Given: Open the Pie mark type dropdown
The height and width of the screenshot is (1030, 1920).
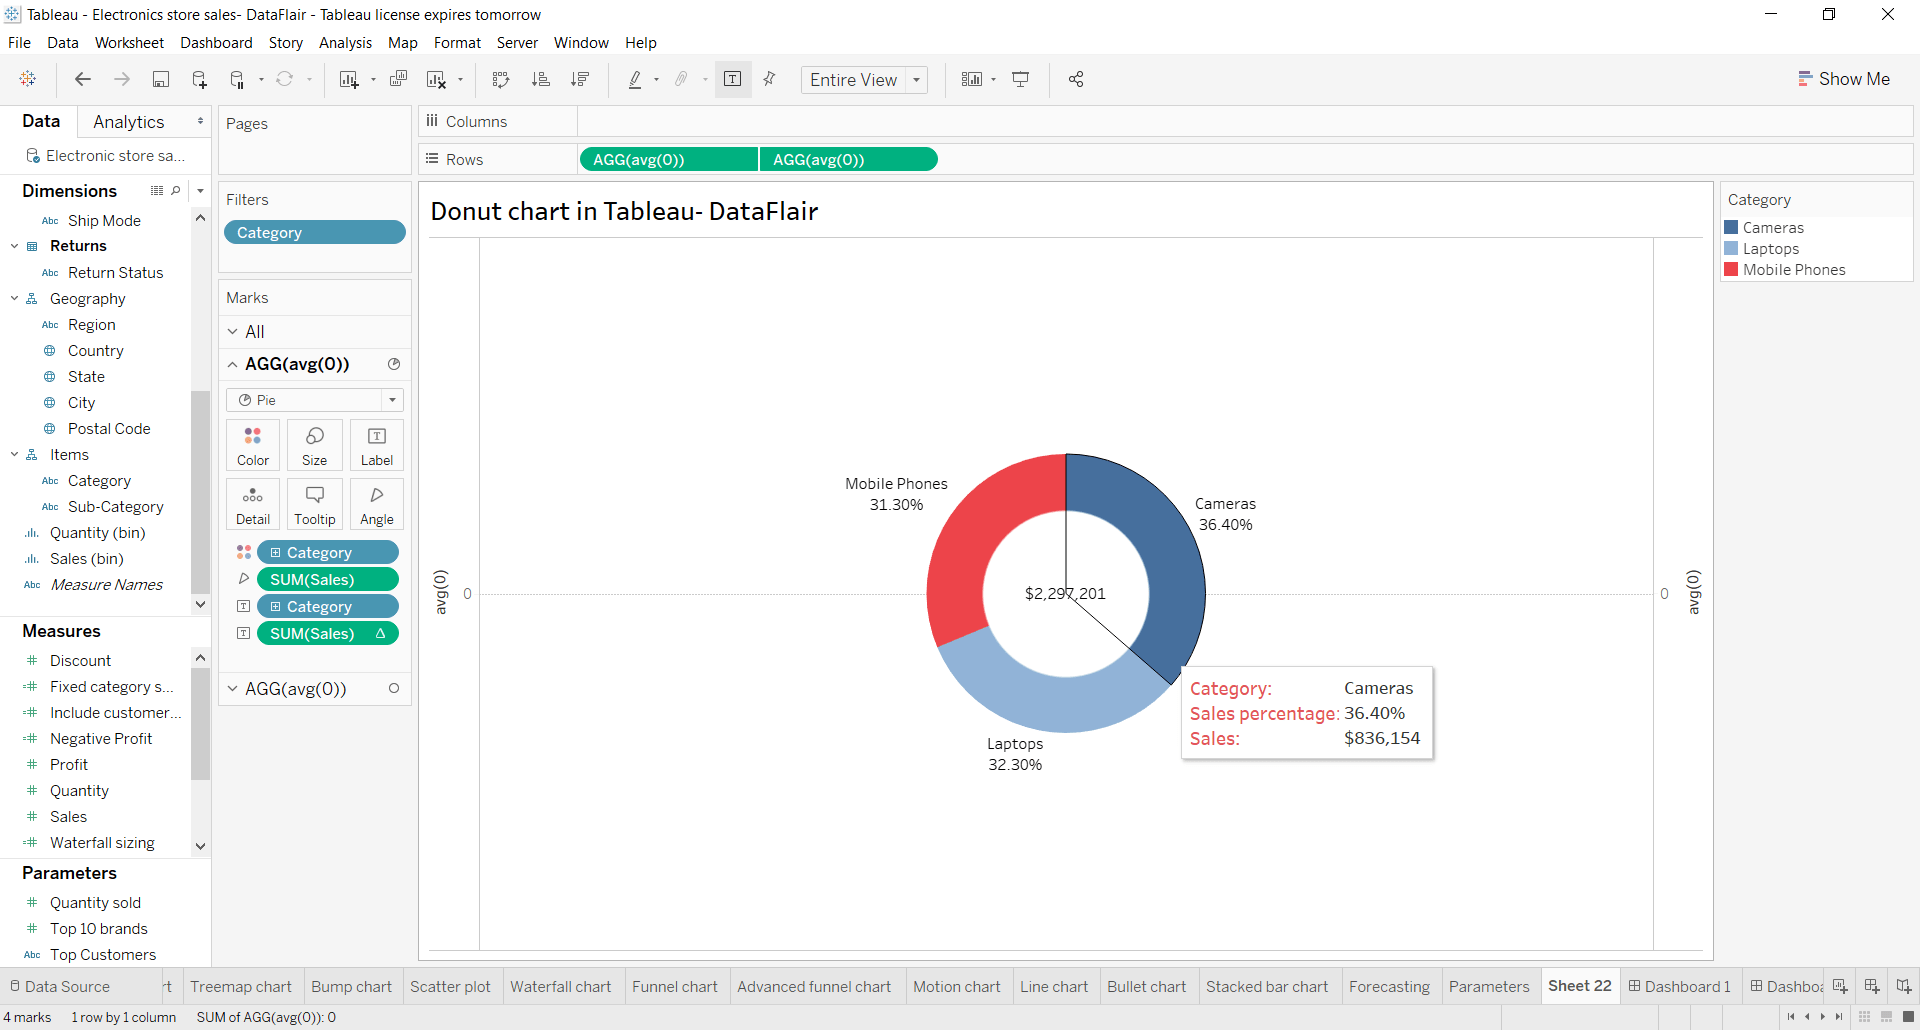Looking at the screenshot, I should click(x=393, y=399).
